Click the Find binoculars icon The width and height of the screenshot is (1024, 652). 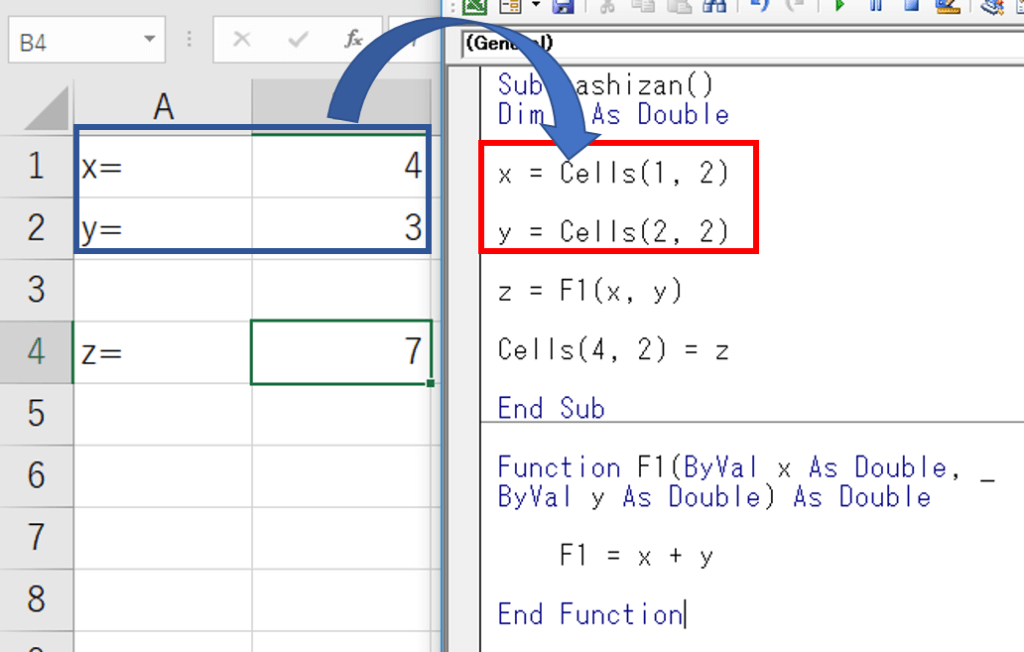tap(713, 6)
